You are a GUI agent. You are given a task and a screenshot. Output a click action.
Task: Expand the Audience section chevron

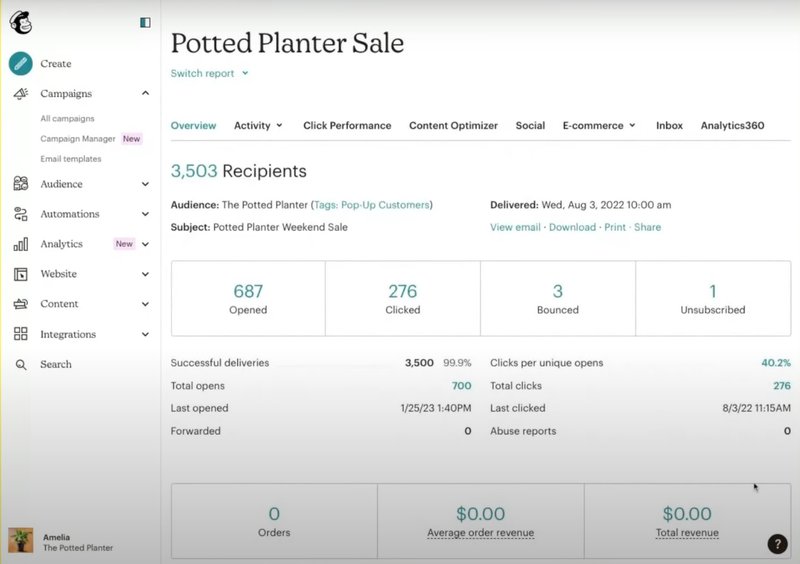(x=145, y=184)
